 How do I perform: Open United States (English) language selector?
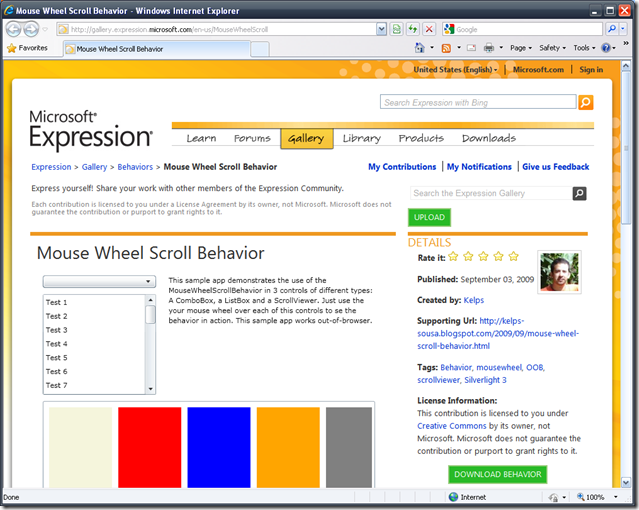click(x=456, y=70)
